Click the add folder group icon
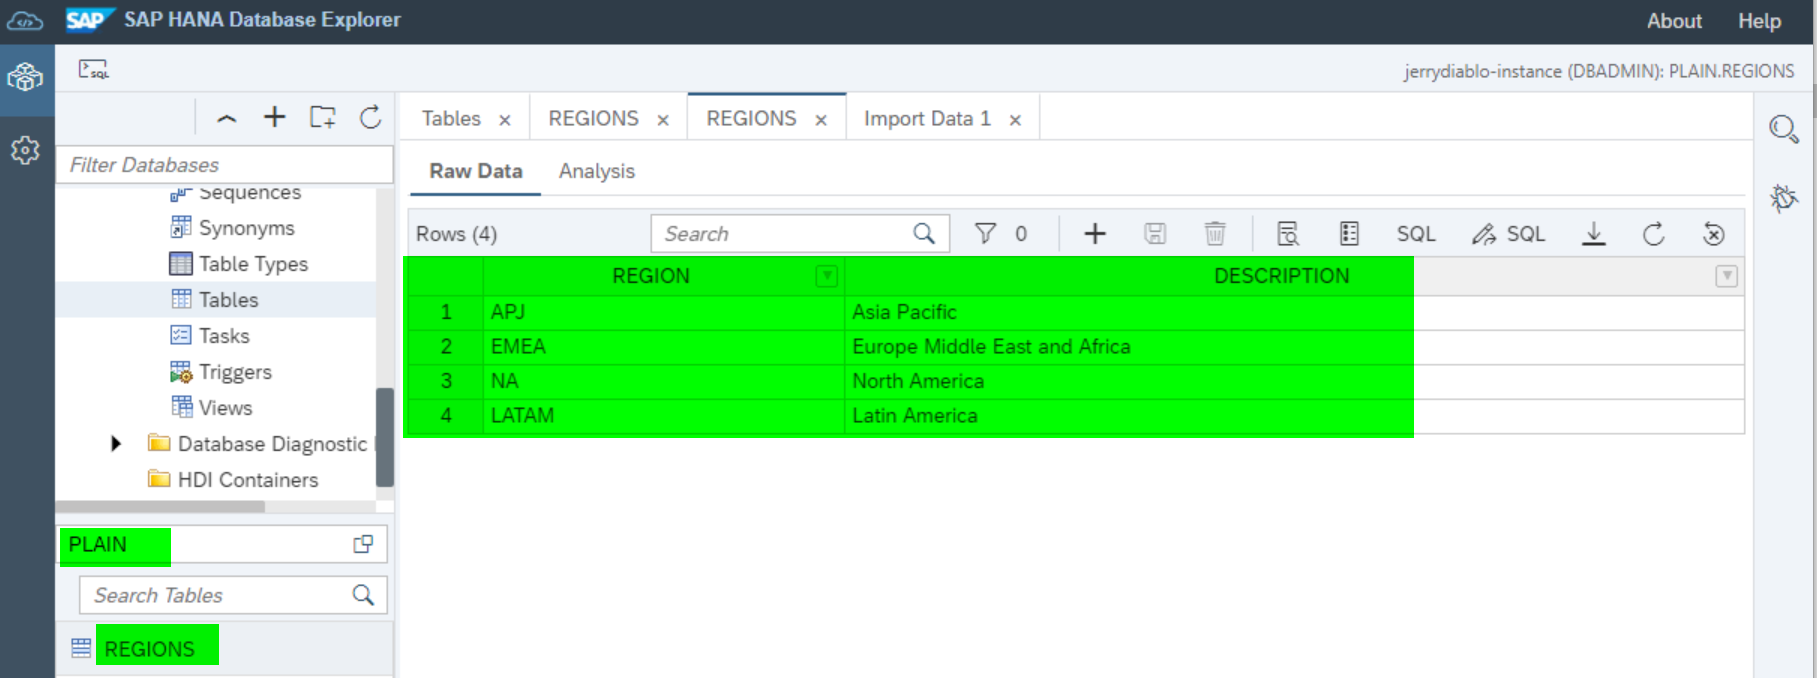1817x678 pixels. coord(322,117)
